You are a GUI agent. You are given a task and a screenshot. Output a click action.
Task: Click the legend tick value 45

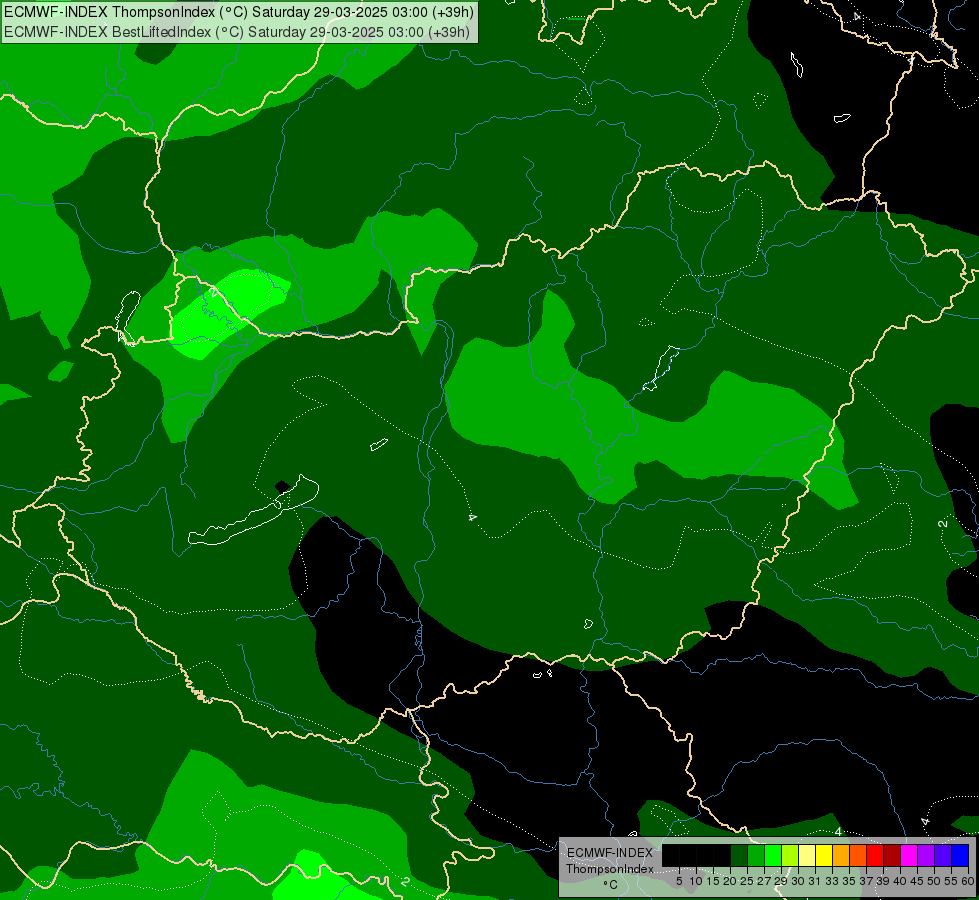tap(917, 881)
